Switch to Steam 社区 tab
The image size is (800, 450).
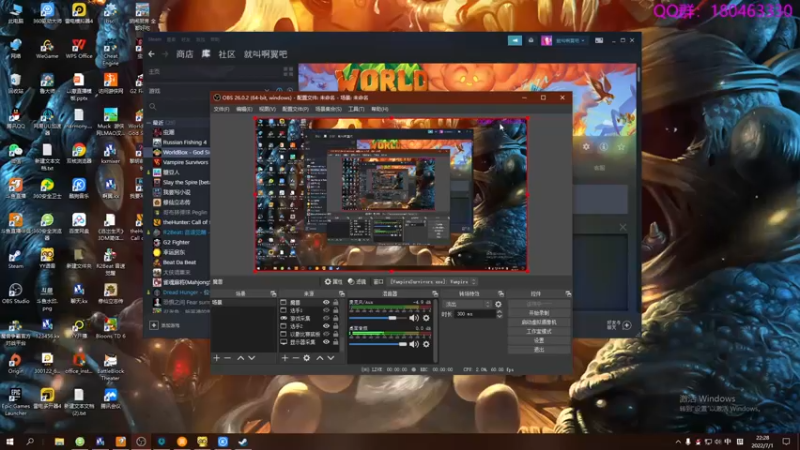click(227, 54)
